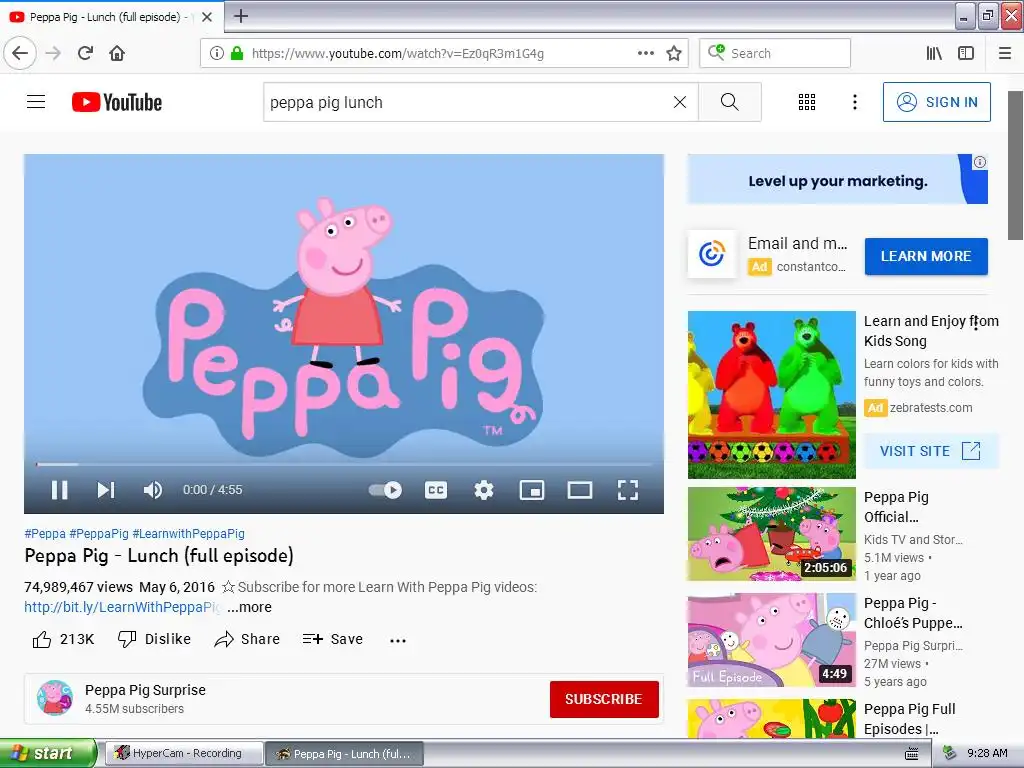1024x768 pixels.
Task: Mute the video volume
Action: coord(153,490)
